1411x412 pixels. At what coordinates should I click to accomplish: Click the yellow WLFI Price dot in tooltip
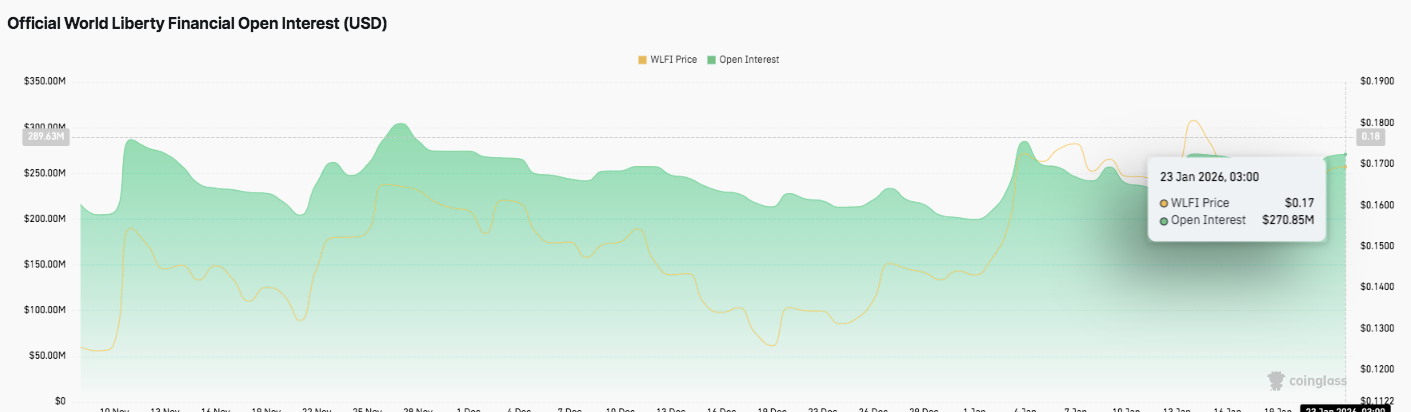pos(1164,203)
